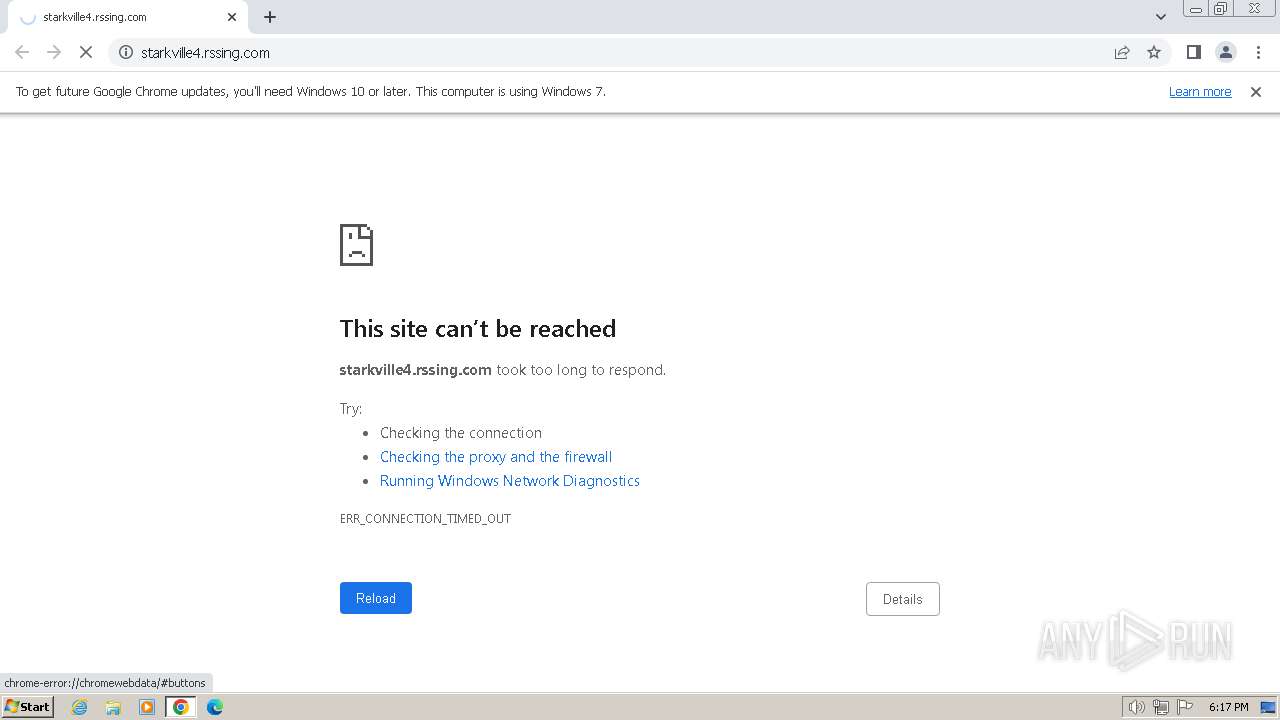Open Chrome three-dot menu

1258,52
